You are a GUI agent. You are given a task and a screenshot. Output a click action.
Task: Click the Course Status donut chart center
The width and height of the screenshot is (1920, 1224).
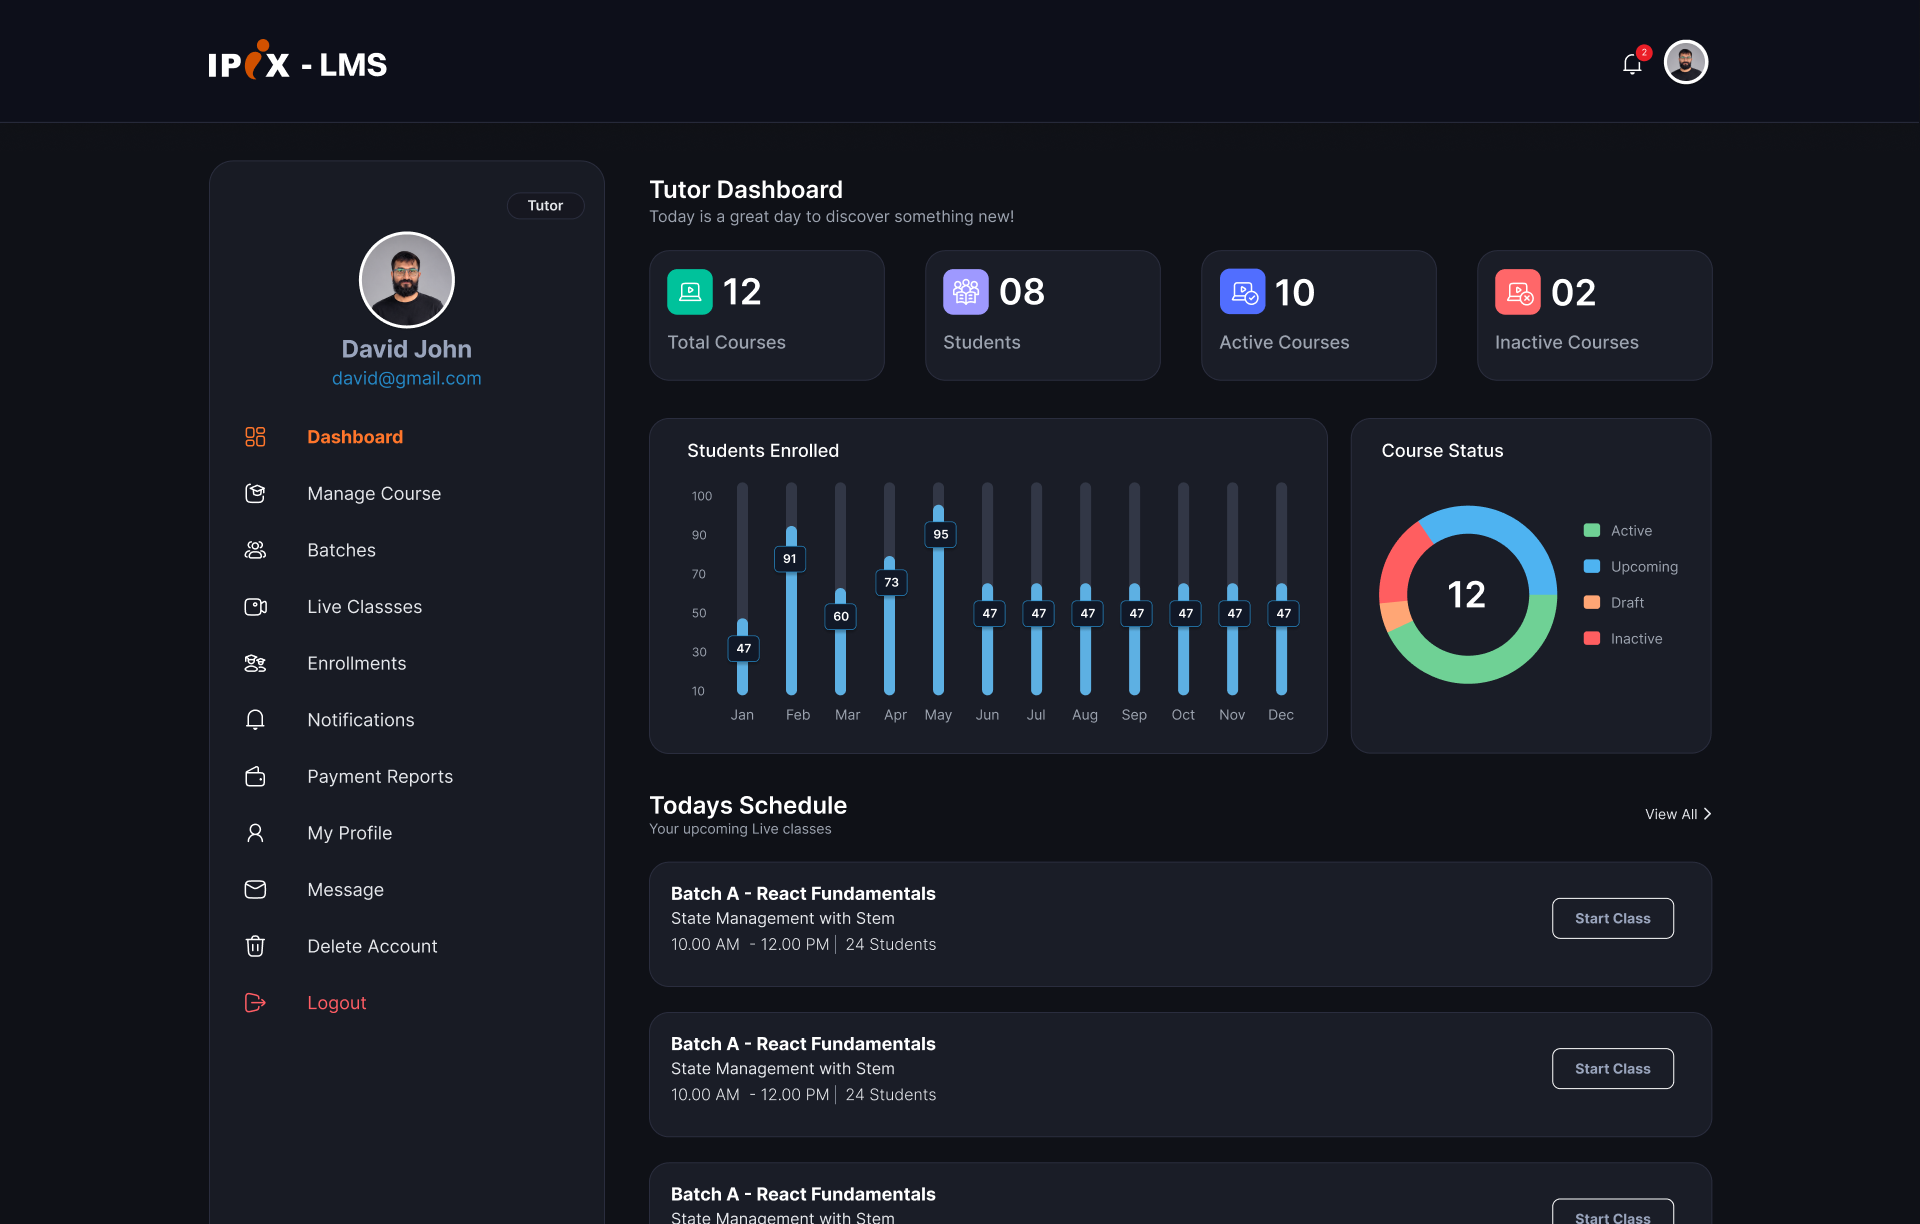(x=1467, y=595)
